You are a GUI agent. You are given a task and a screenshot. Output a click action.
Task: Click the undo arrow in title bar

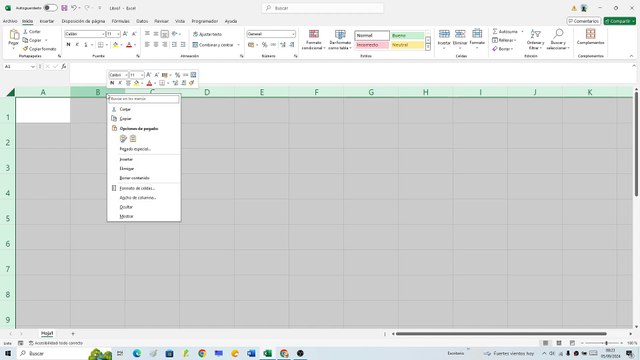point(73,8)
